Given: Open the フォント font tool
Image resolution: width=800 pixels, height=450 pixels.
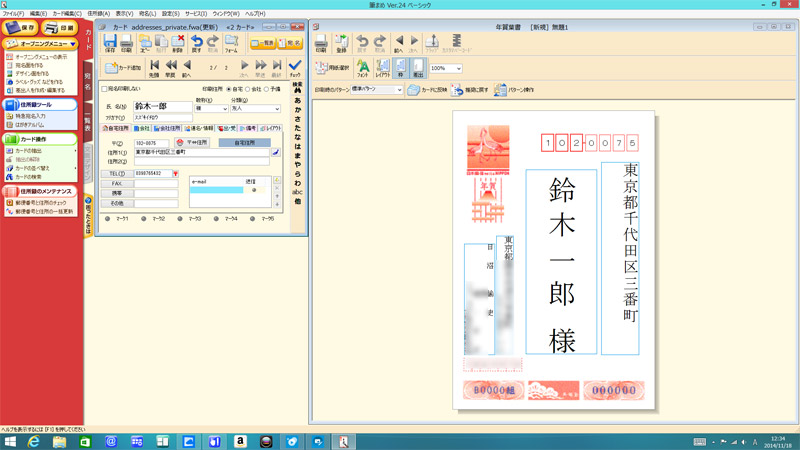Looking at the screenshot, I should [363, 68].
